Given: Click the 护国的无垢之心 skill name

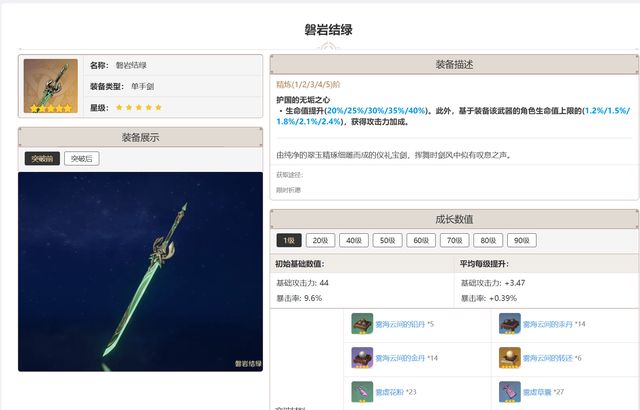Looking at the screenshot, I should coord(303,100).
